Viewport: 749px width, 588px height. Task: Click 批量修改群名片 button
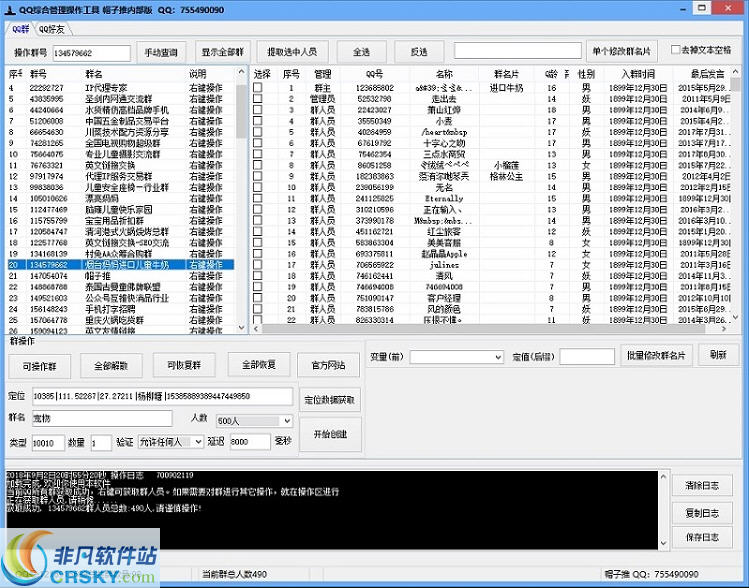click(656, 355)
